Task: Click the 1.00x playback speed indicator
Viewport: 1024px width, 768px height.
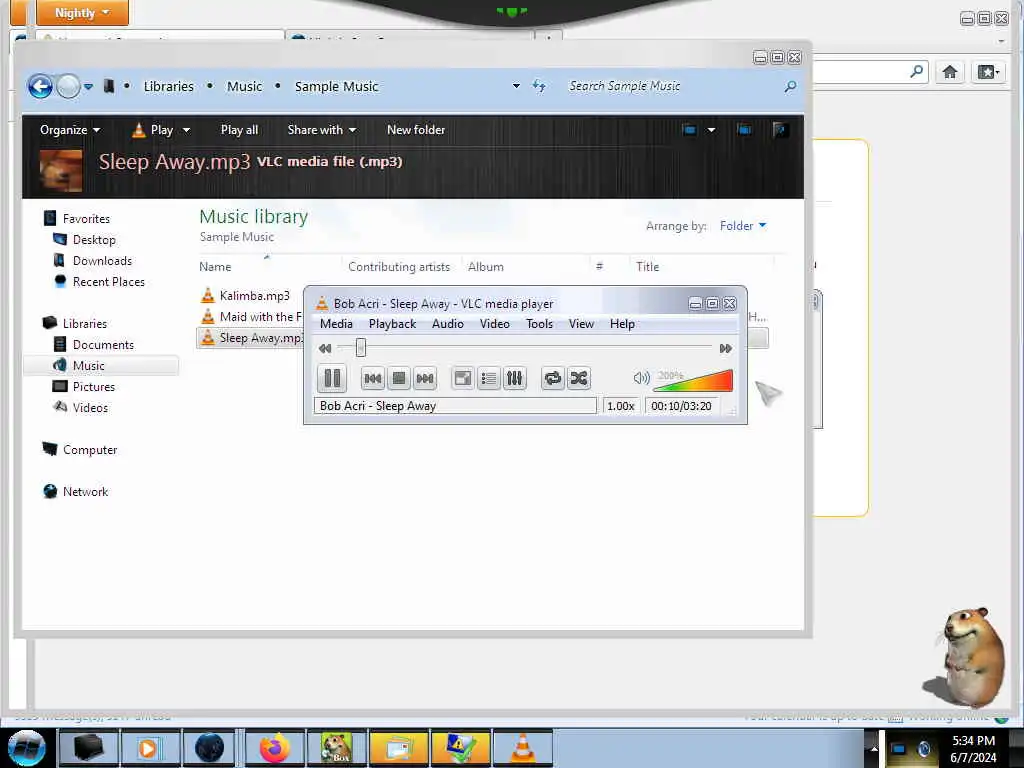Action: (x=620, y=406)
